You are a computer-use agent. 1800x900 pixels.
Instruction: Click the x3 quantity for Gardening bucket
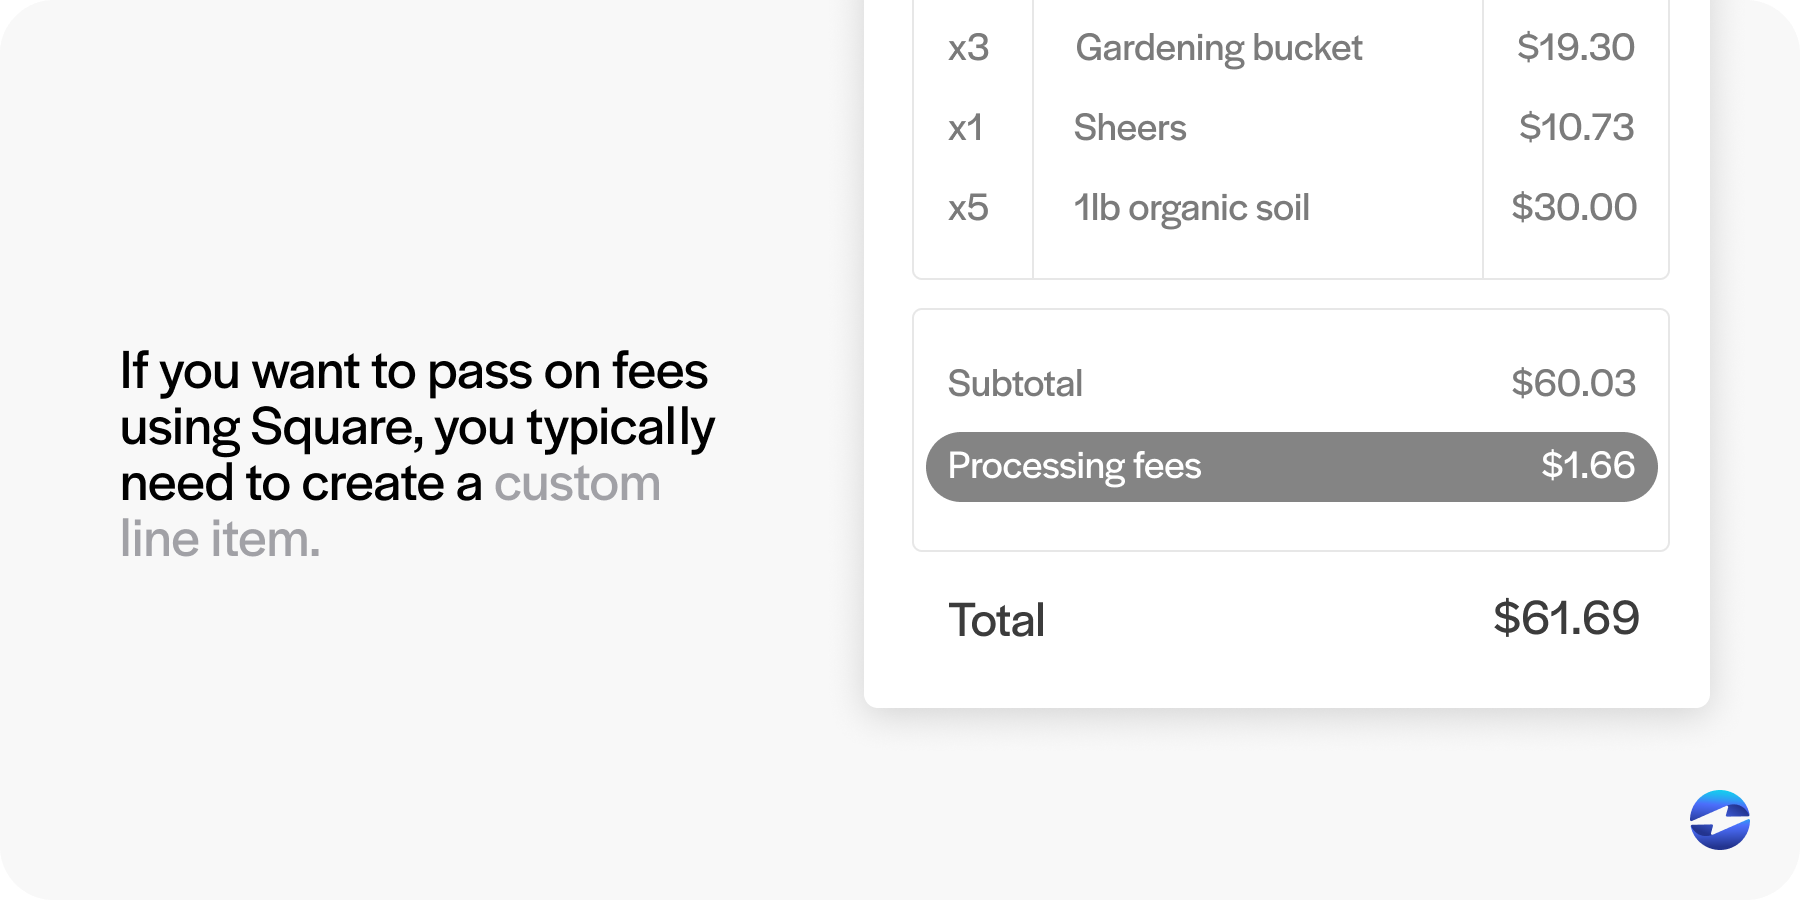pyautogui.click(x=968, y=48)
